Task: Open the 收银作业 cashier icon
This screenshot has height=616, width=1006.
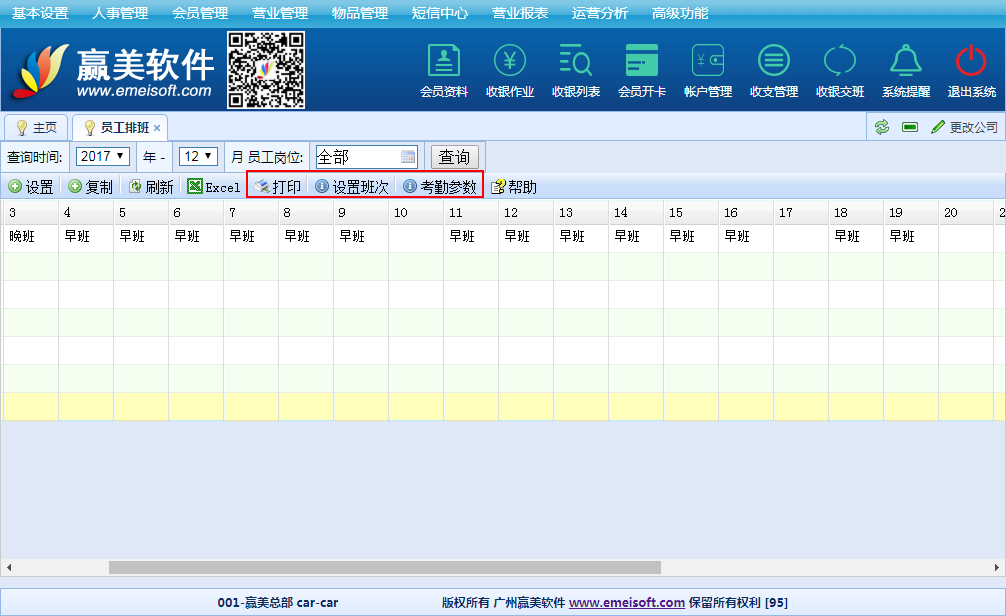Action: click(x=510, y=62)
